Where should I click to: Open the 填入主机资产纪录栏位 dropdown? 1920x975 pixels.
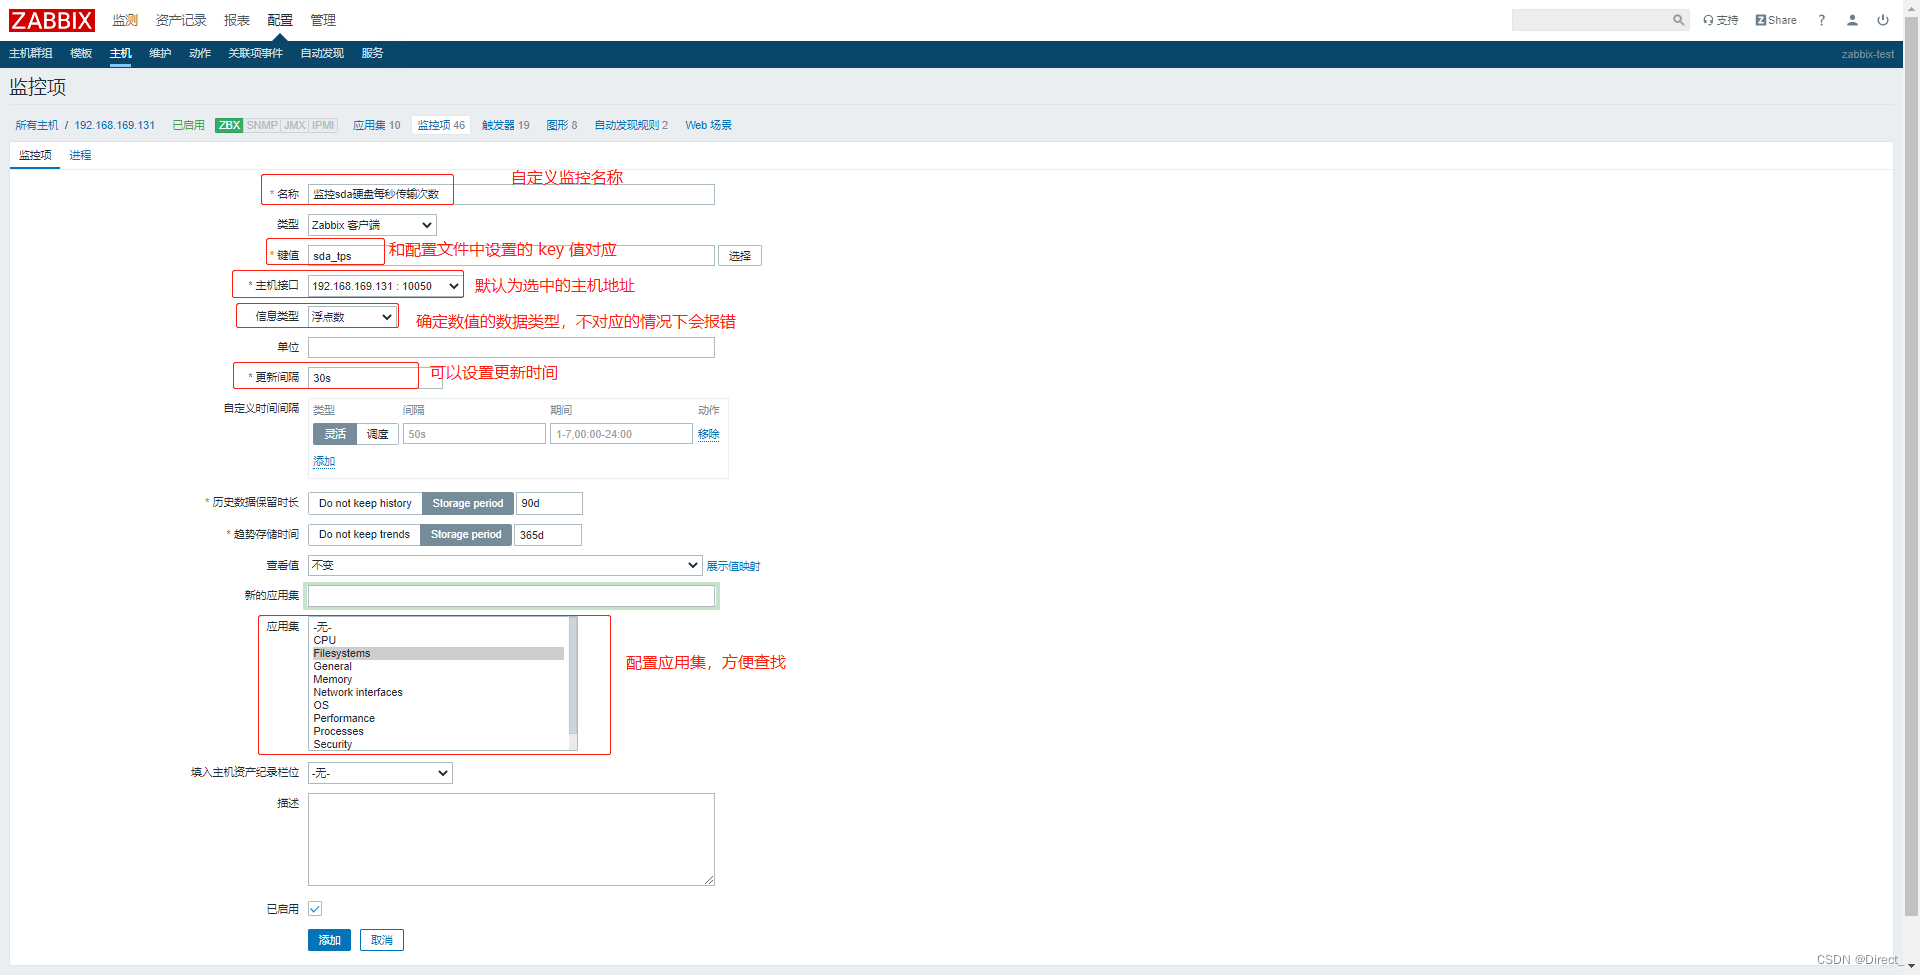[x=380, y=773]
